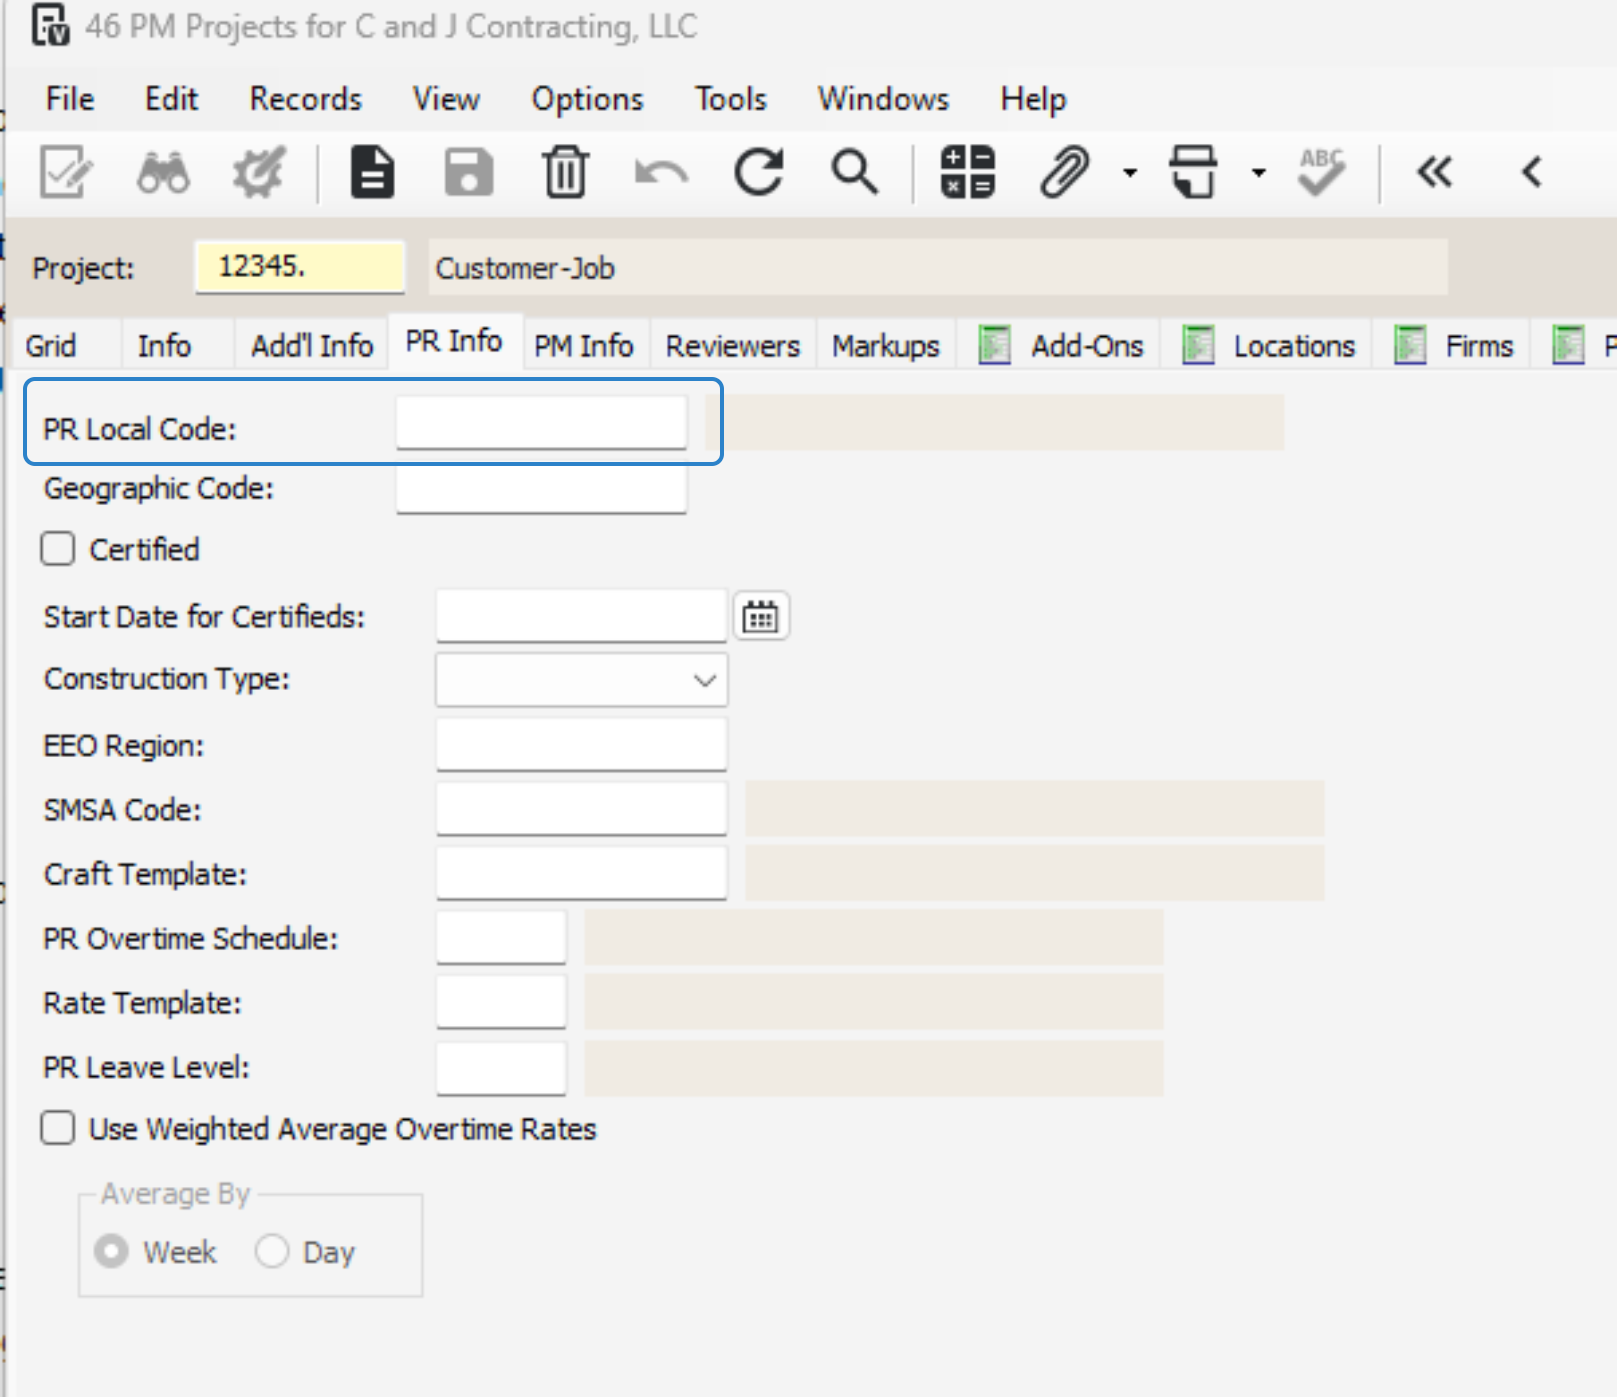Enable the Certified checkbox
Image resolution: width=1617 pixels, height=1397 pixels.
click(x=58, y=549)
